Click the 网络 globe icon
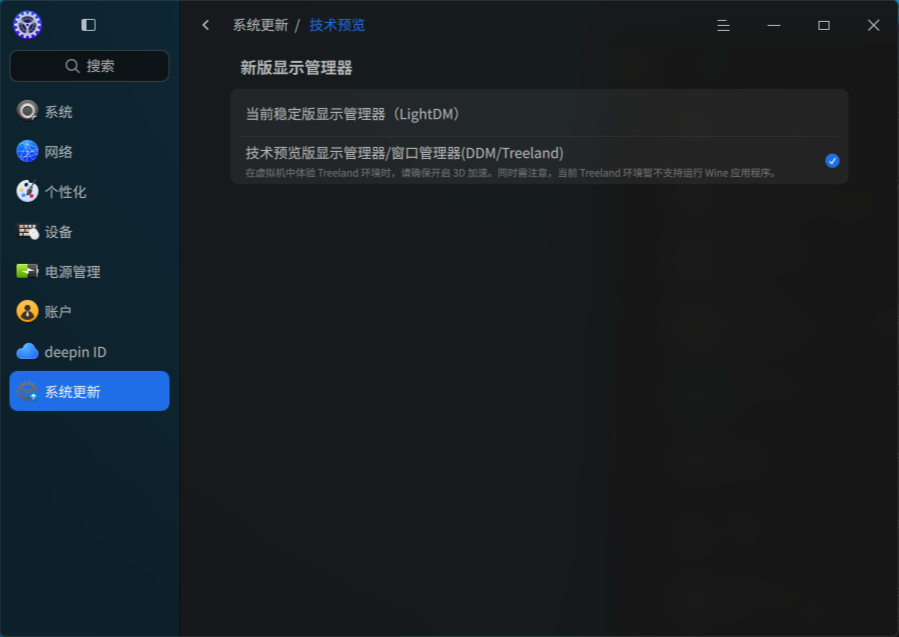 click(x=27, y=151)
